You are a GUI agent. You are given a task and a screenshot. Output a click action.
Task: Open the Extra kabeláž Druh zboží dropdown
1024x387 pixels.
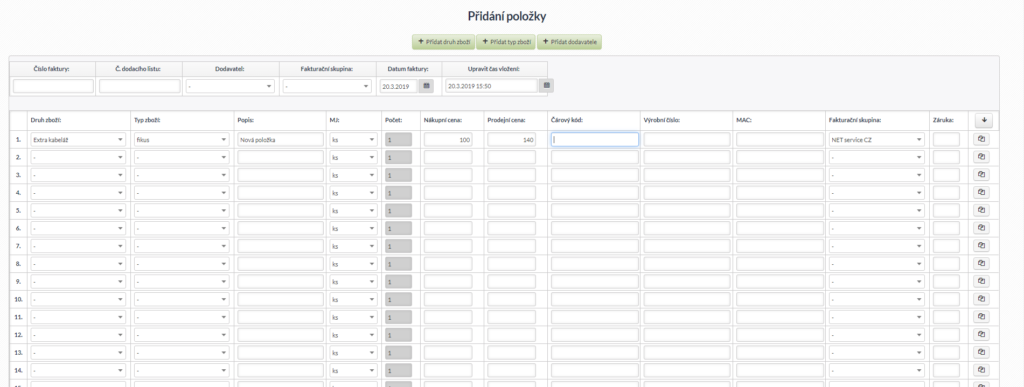coord(78,140)
